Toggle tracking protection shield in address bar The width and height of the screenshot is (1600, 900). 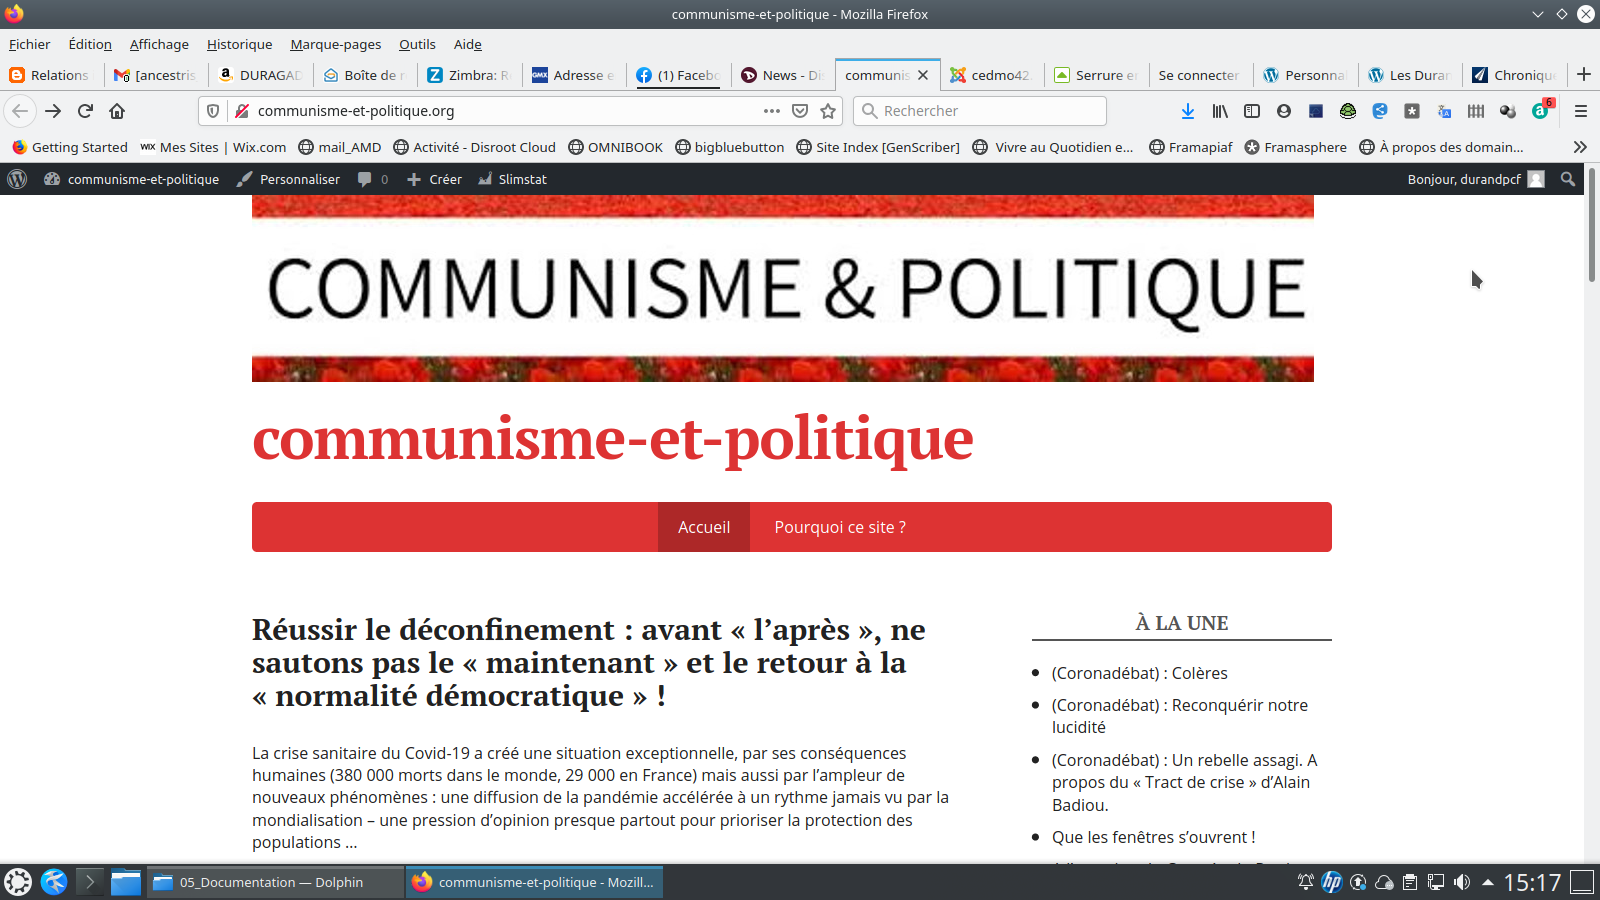tap(213, 111)
